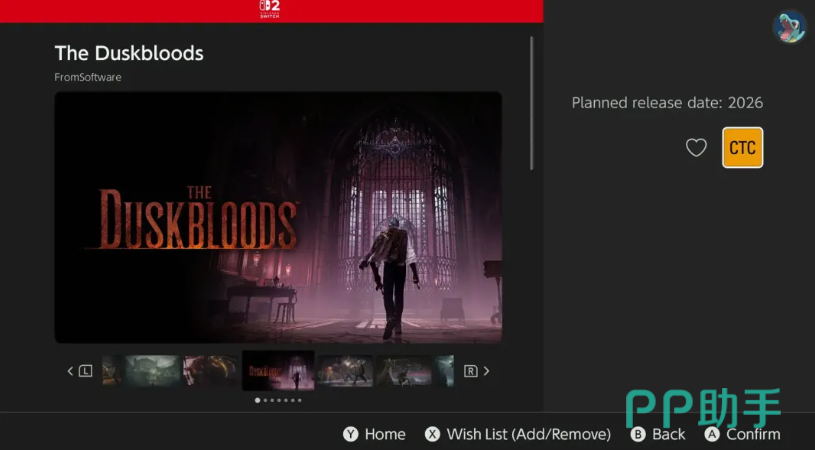Viewport: 815px width, 450px height.
Task: Select the Back label in footer
Action: click(x=668, y=434)
